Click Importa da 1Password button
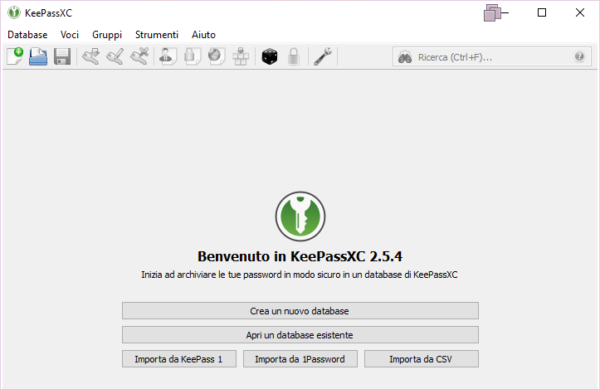 click(x=300, y=359)
